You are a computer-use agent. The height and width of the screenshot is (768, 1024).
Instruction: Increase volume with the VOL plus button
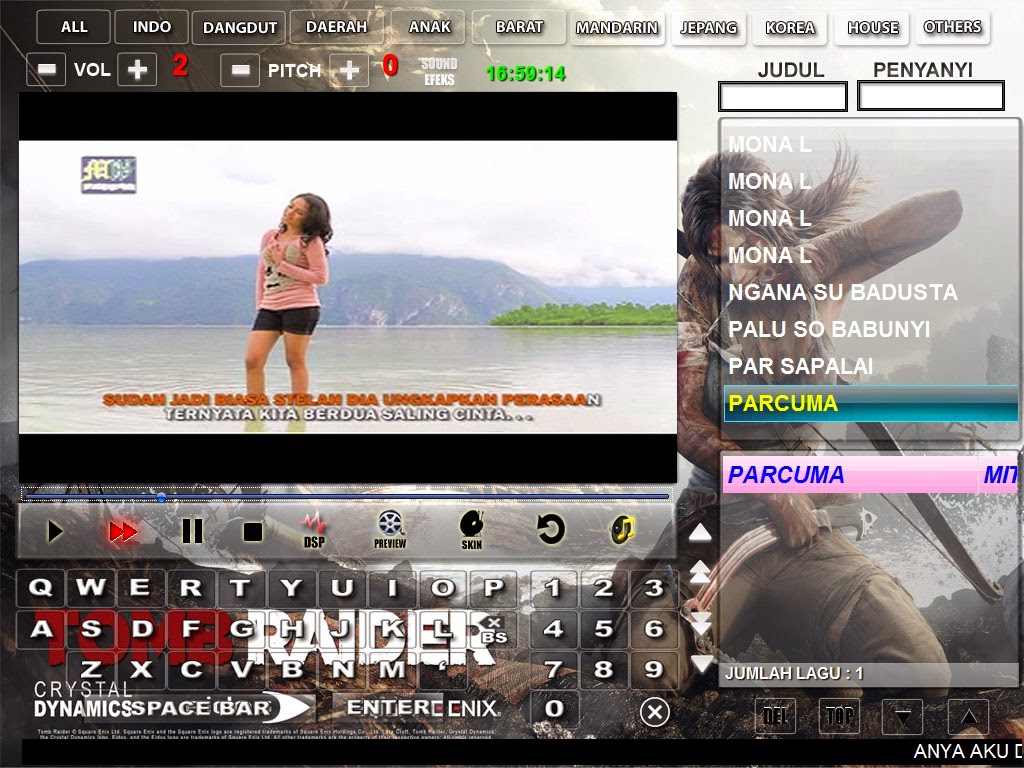(x=137, y=70)
